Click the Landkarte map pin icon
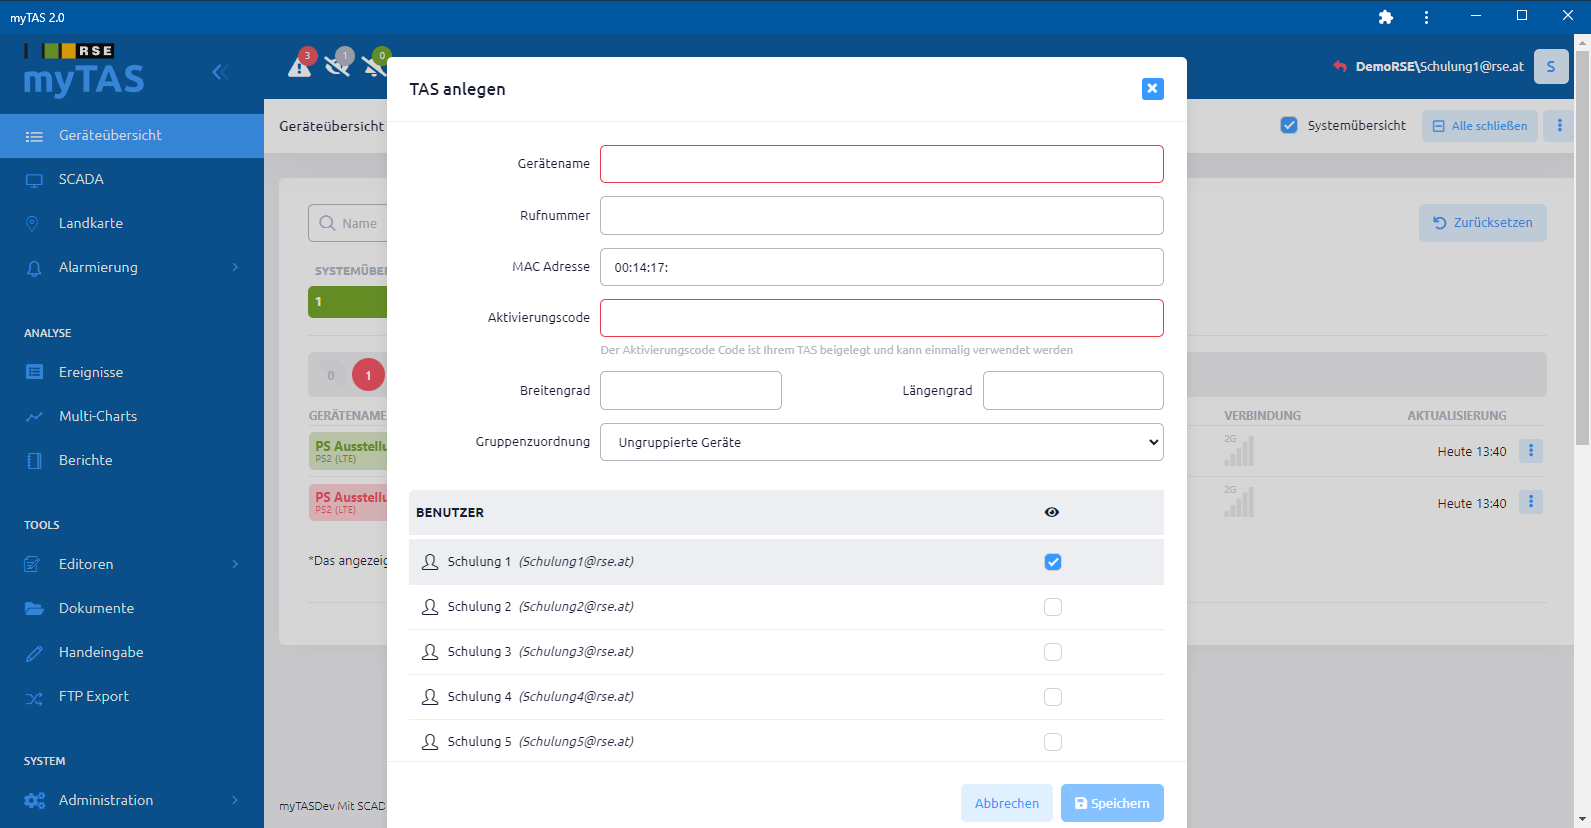1591x828 pixels. tap(32, 223)
